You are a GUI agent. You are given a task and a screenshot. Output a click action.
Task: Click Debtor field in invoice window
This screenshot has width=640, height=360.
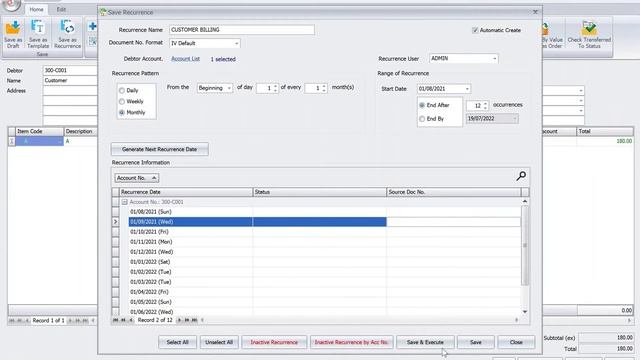[x=70, y=70]
